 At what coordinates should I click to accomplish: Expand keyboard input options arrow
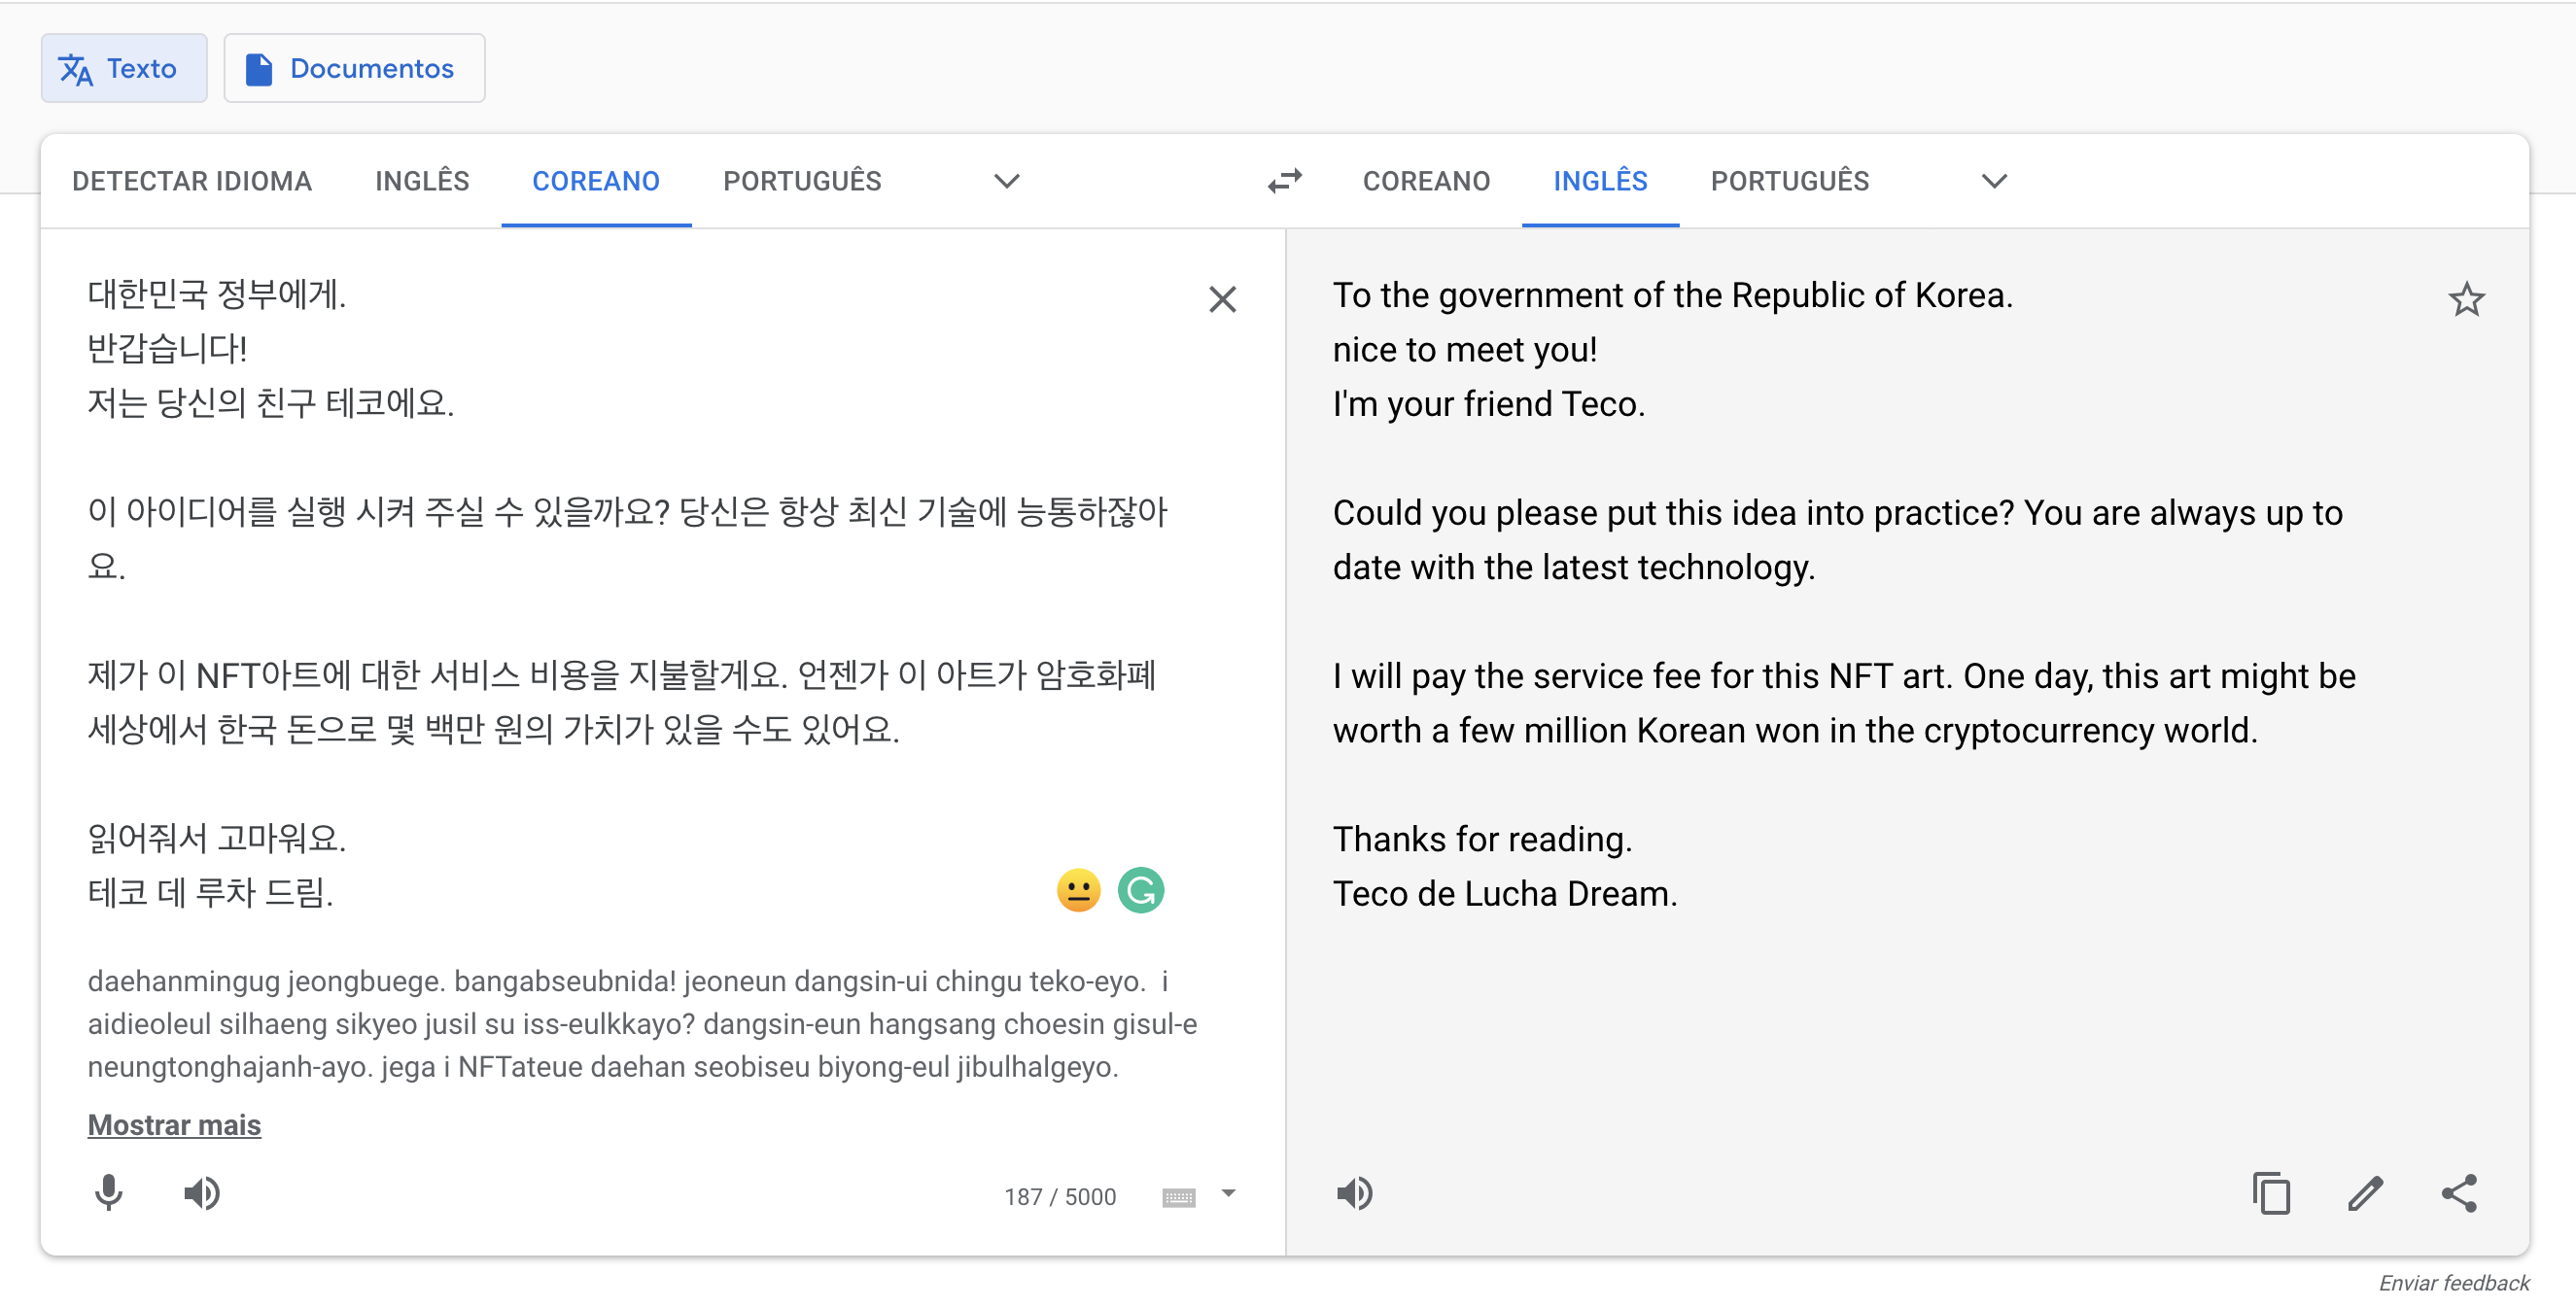pyautogui.click(x=1229, y=1193)
